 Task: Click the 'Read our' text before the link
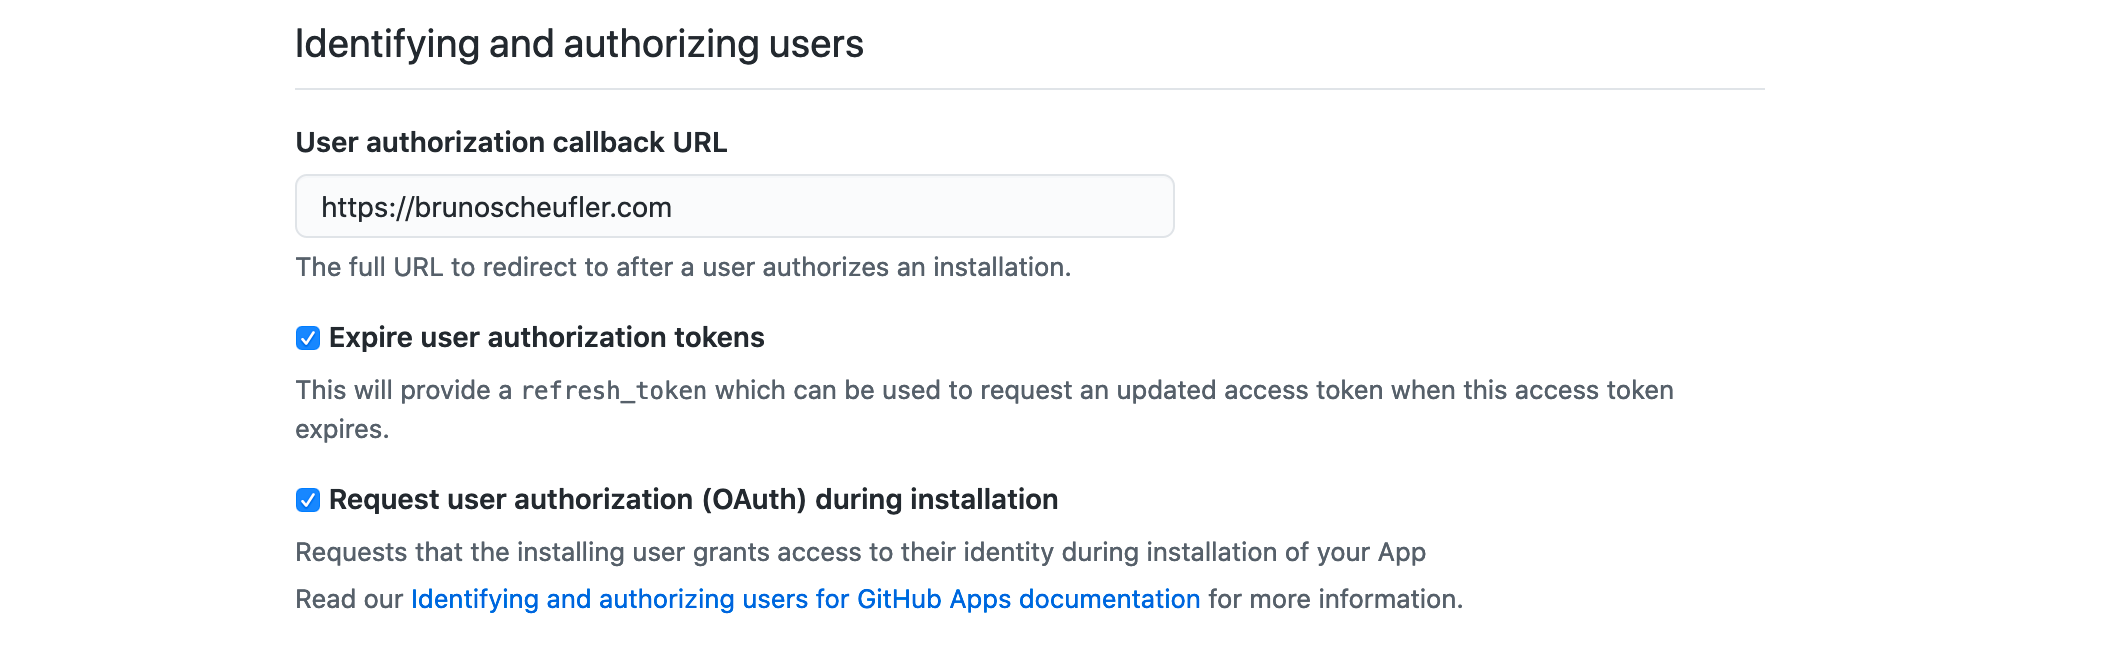coord(349,599)
